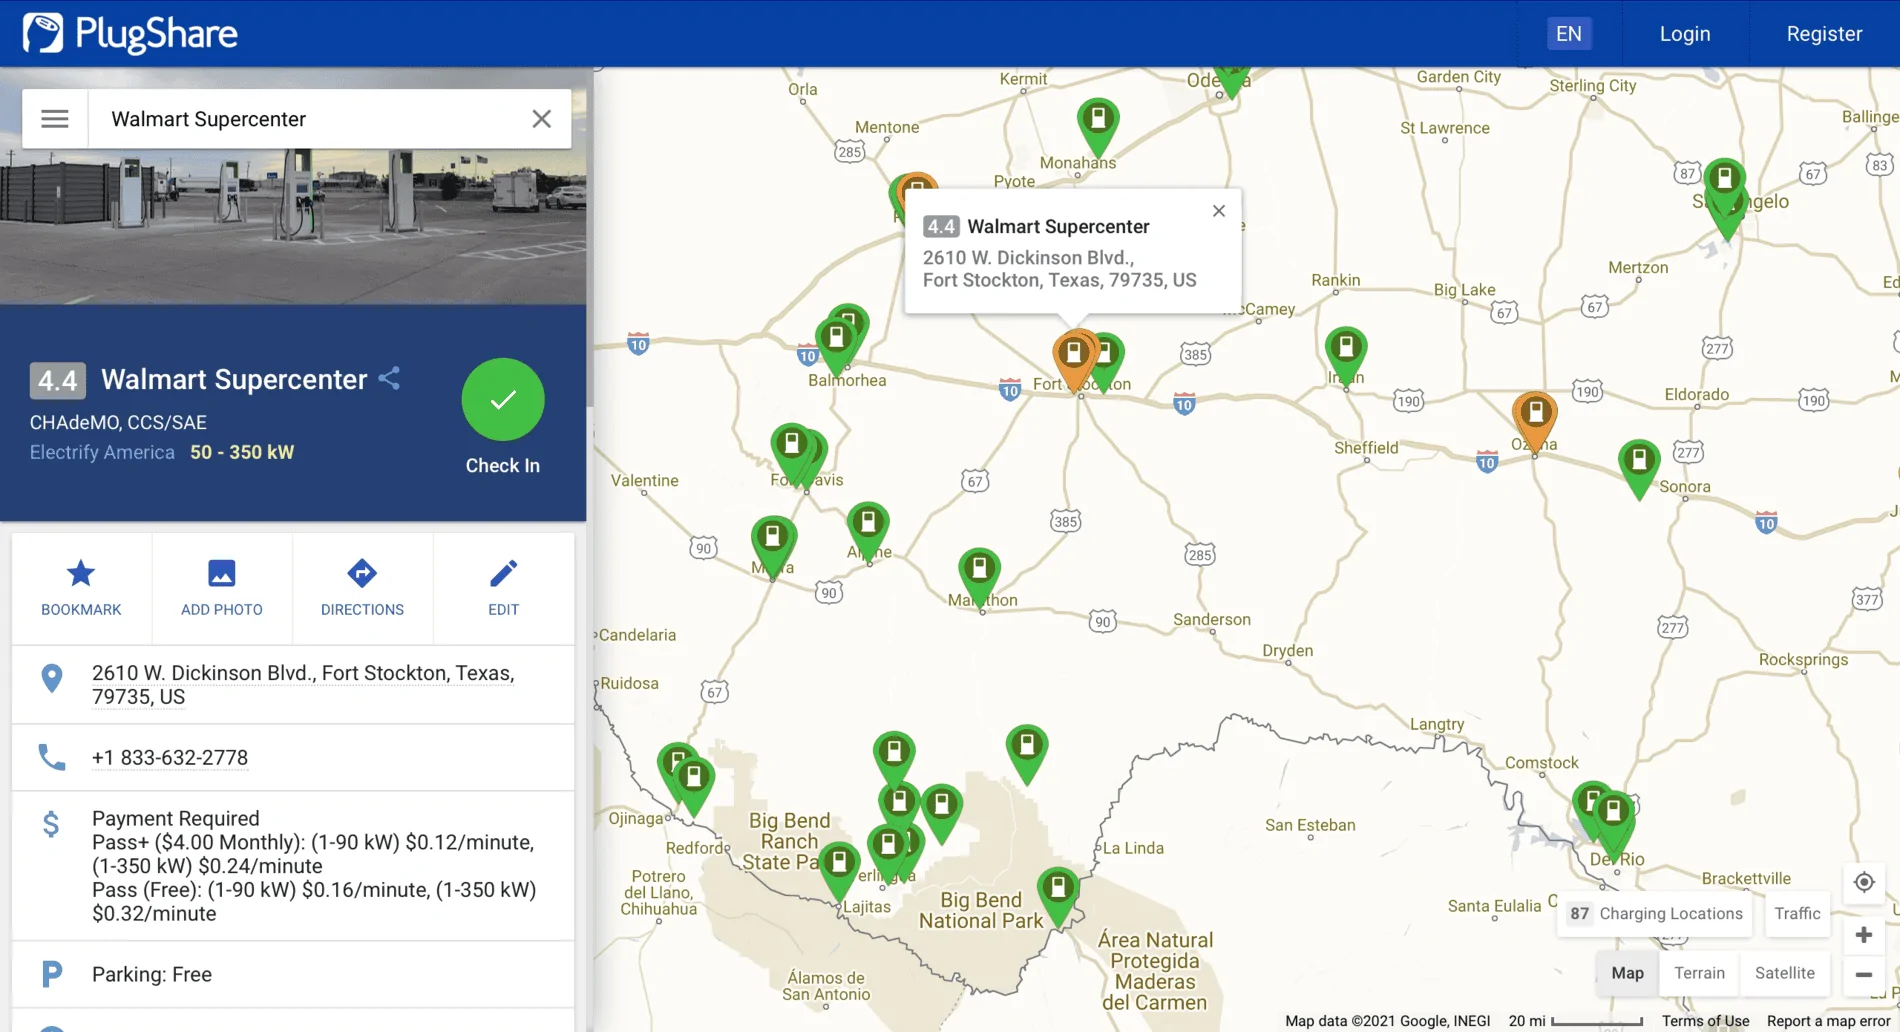Center the map on my location
The image size is (1900, 1032).
(x=1864, y=882)
